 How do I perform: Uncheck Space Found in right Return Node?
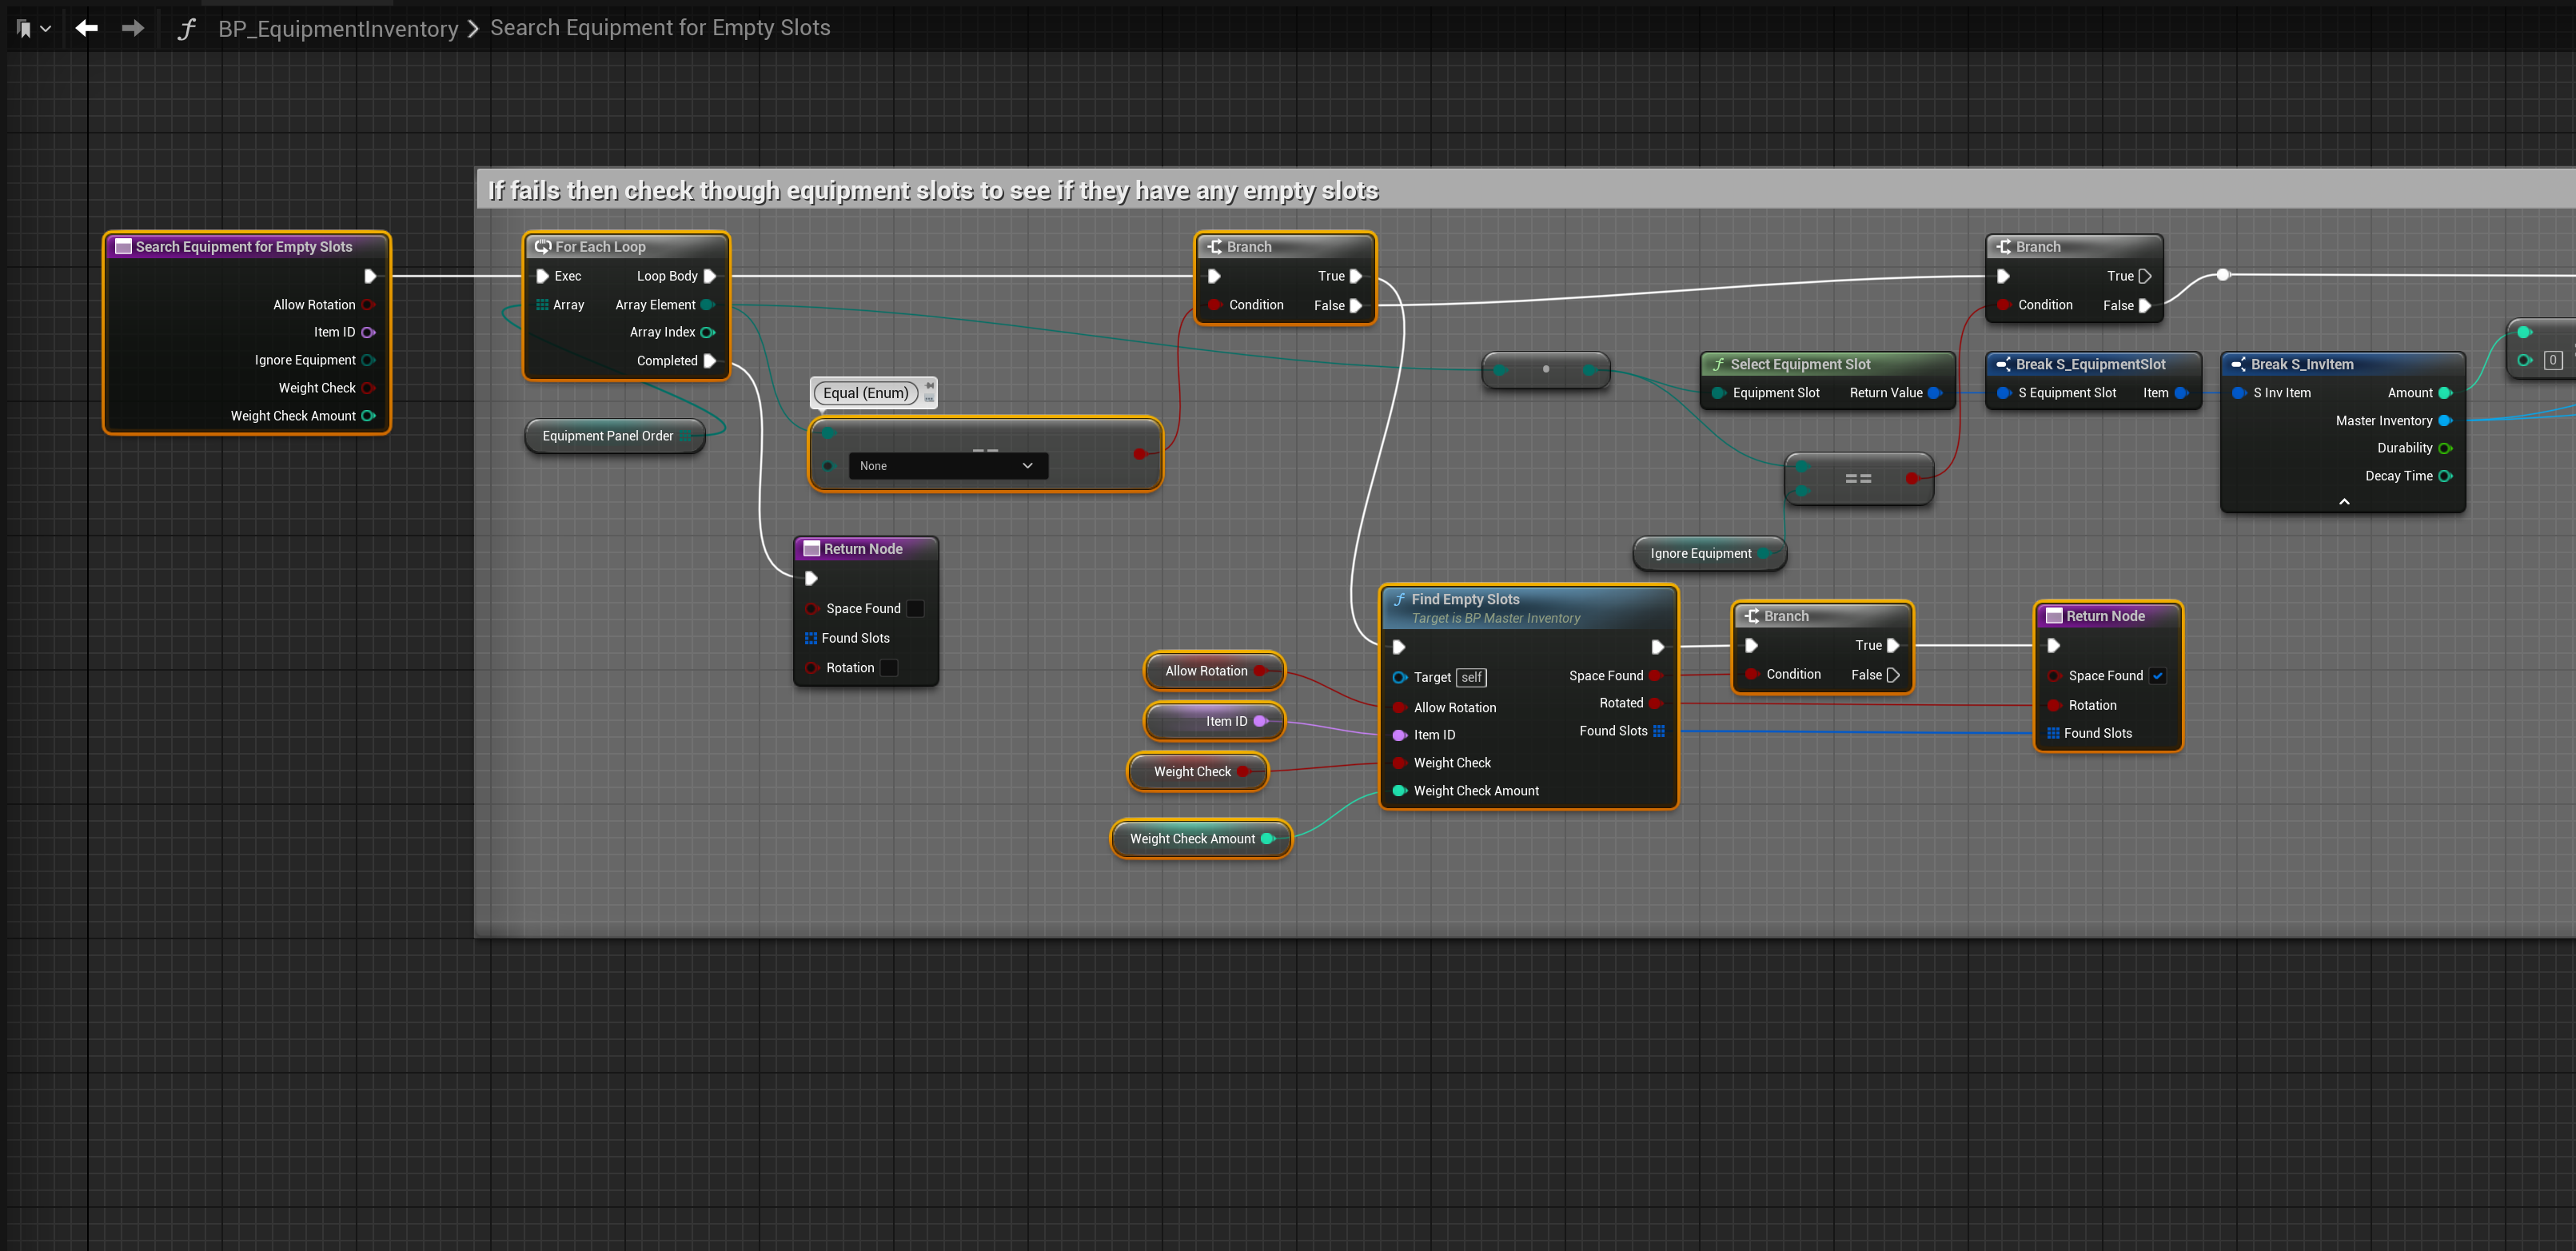(2157, 676)
